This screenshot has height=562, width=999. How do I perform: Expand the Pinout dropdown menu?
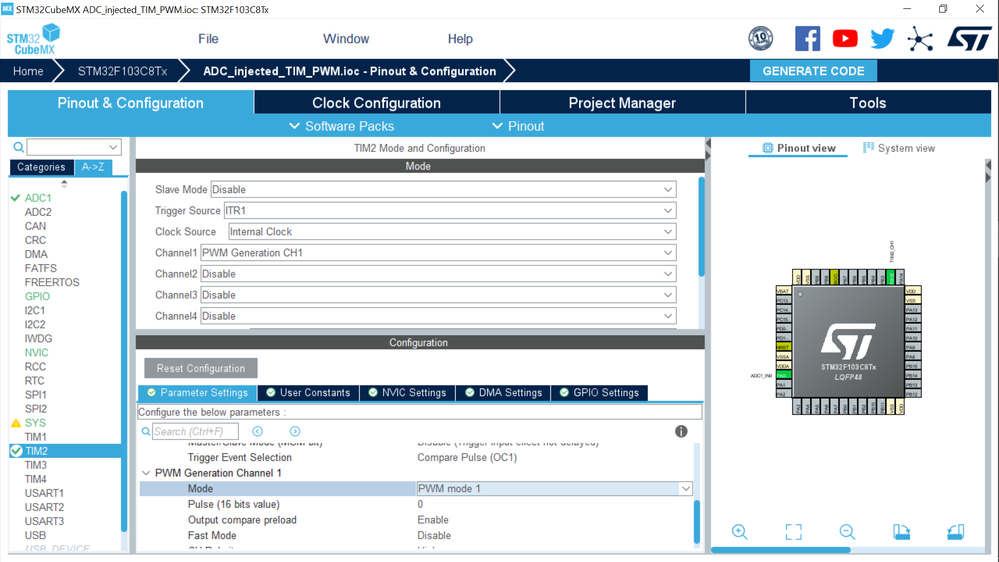point(518,126)
